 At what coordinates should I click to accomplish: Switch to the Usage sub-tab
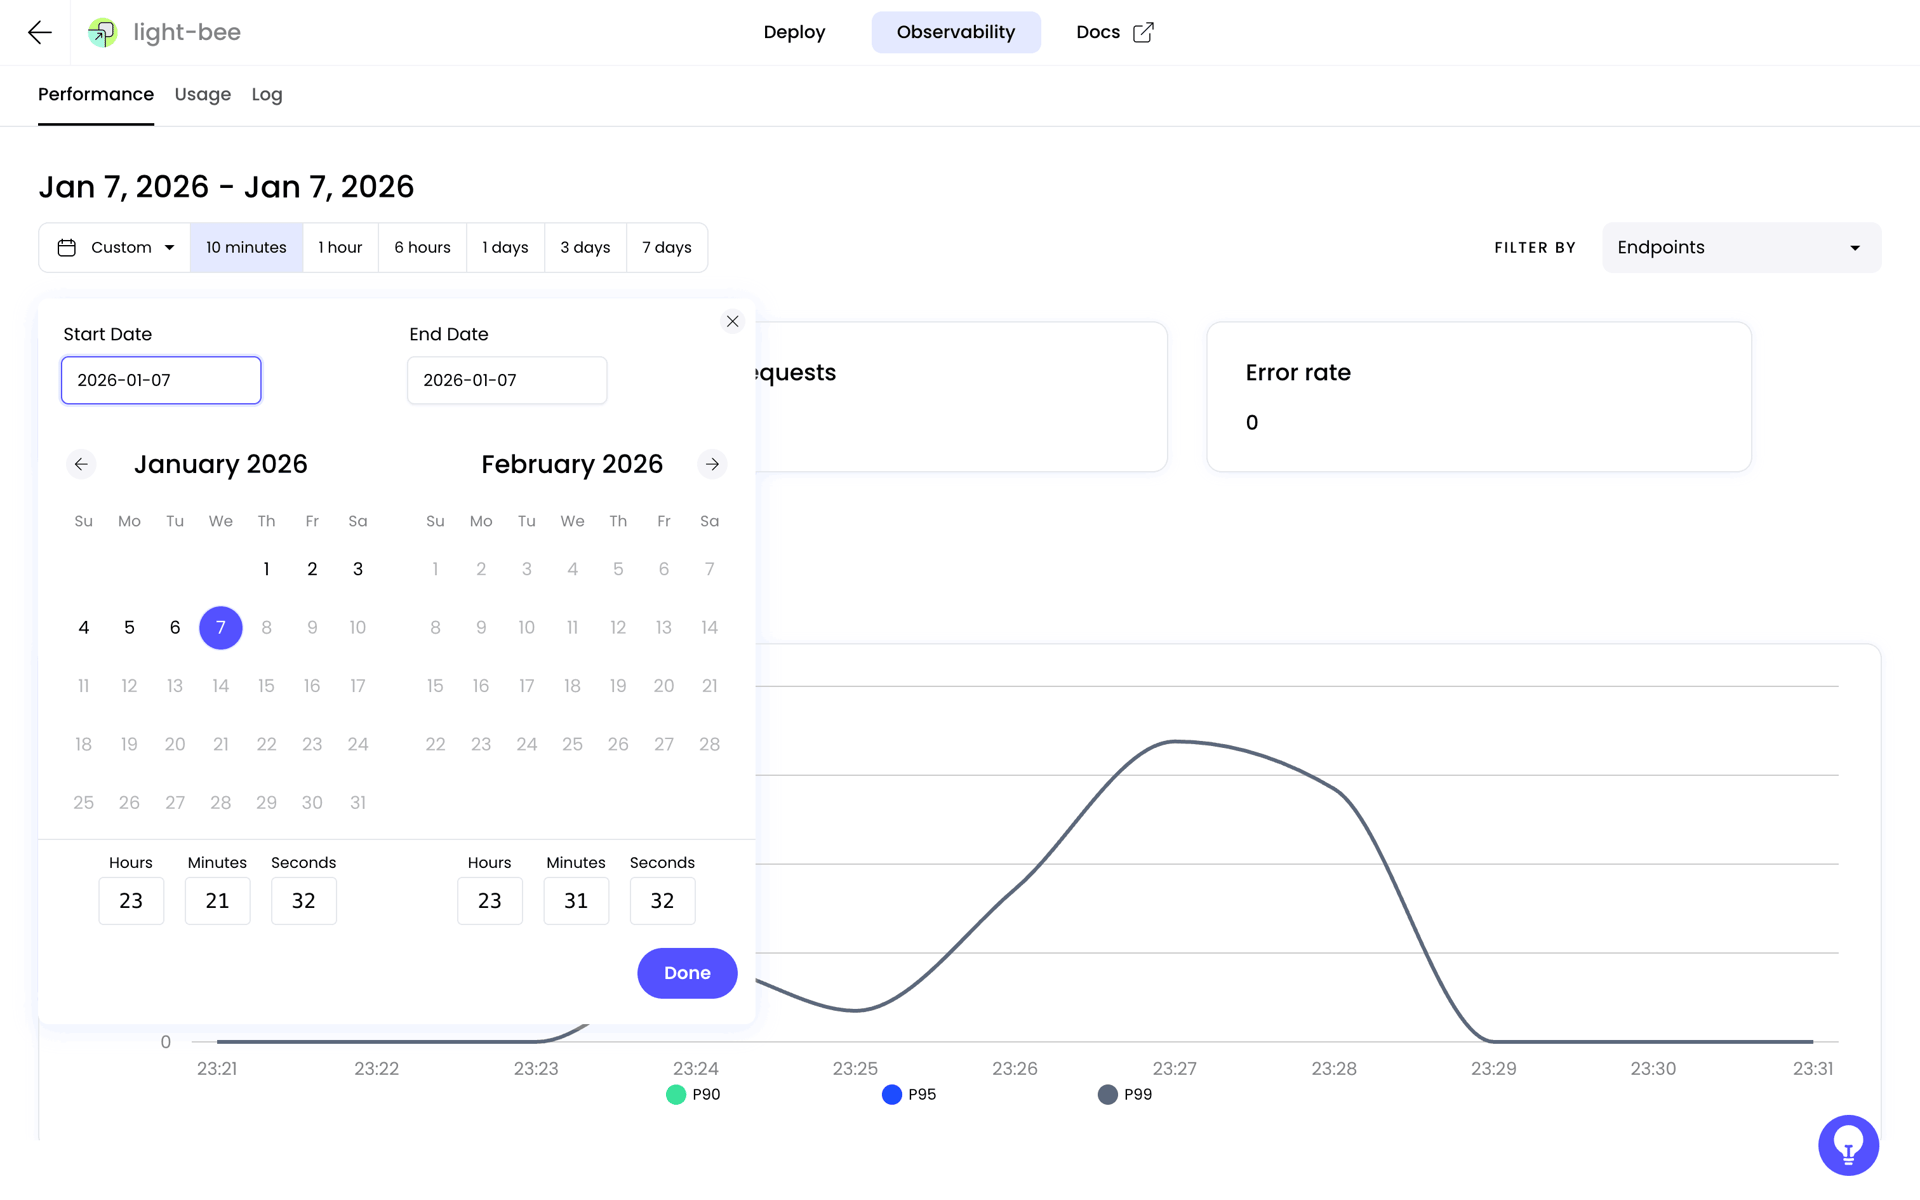click(x=203, y=94)
